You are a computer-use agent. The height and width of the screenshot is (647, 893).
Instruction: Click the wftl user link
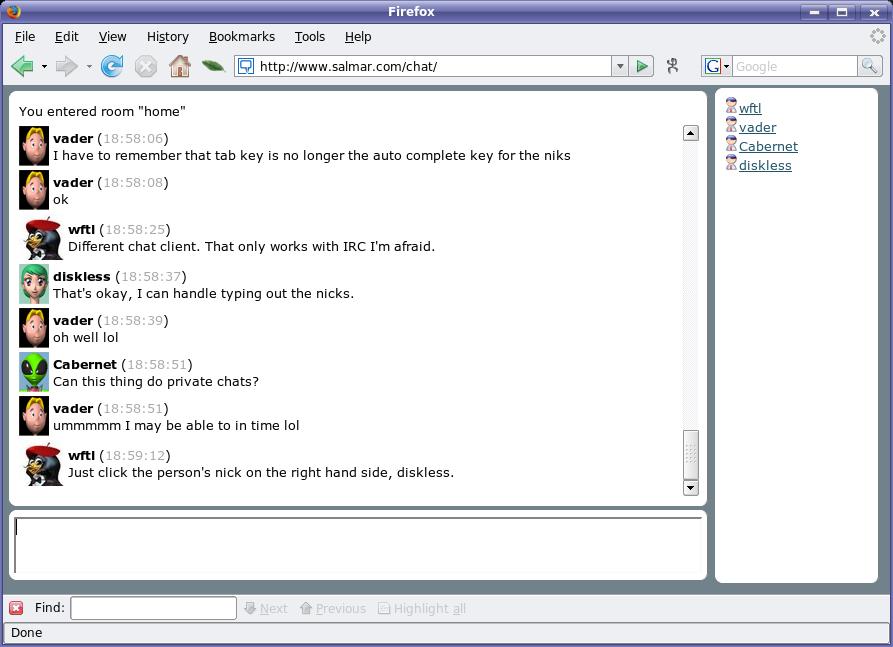[x=750, y=108]
